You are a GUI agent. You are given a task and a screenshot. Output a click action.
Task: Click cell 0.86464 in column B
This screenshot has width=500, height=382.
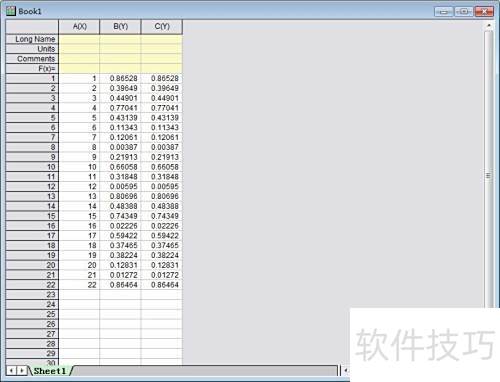click(x=120, y=285)
